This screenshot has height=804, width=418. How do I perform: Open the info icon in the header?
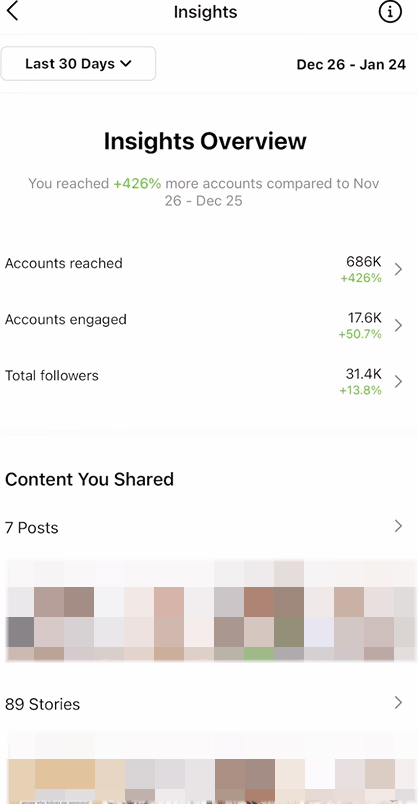tap(390, 12)
